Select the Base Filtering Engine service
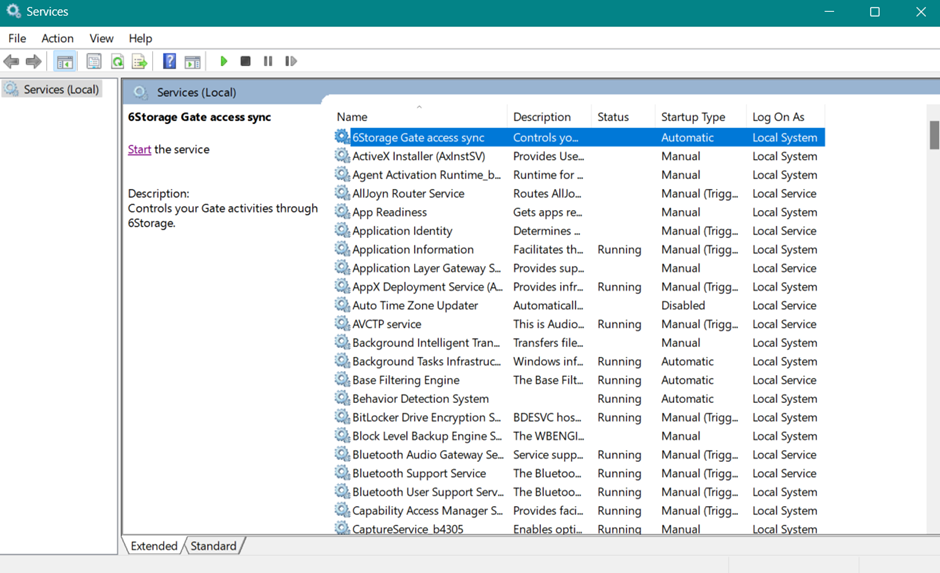This screenshot has width=940, height=573. coord(579,379)
